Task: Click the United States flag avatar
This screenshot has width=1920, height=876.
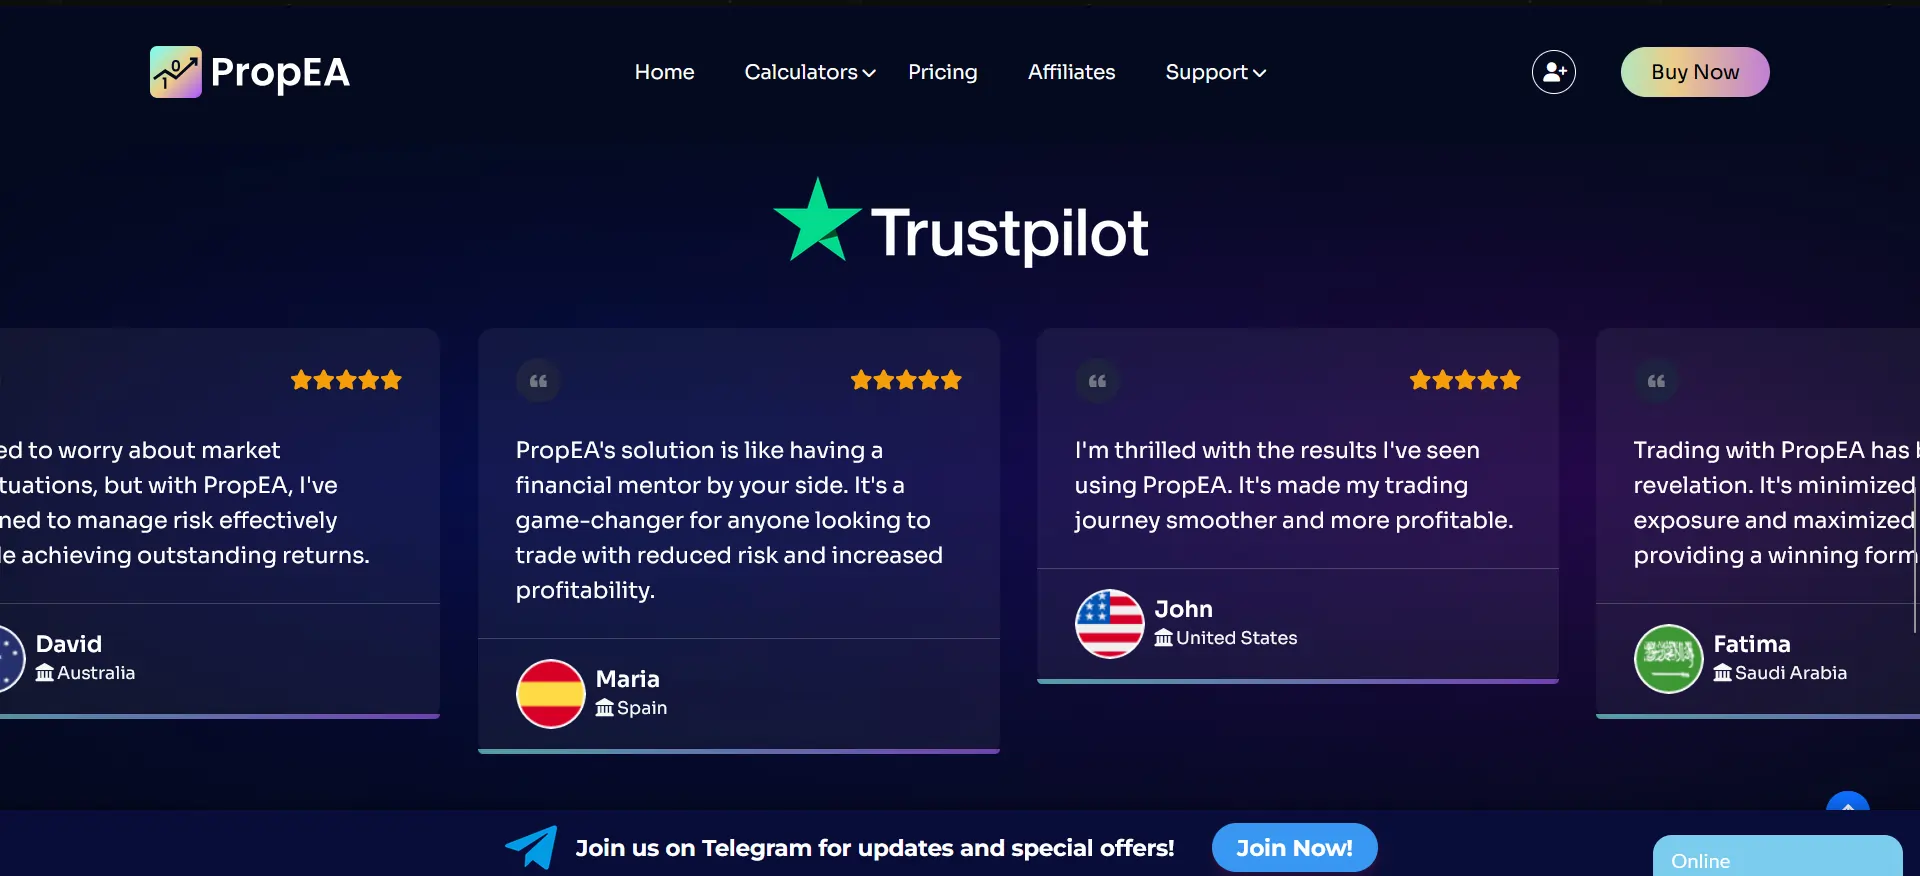Action: tap(1109, 624)
